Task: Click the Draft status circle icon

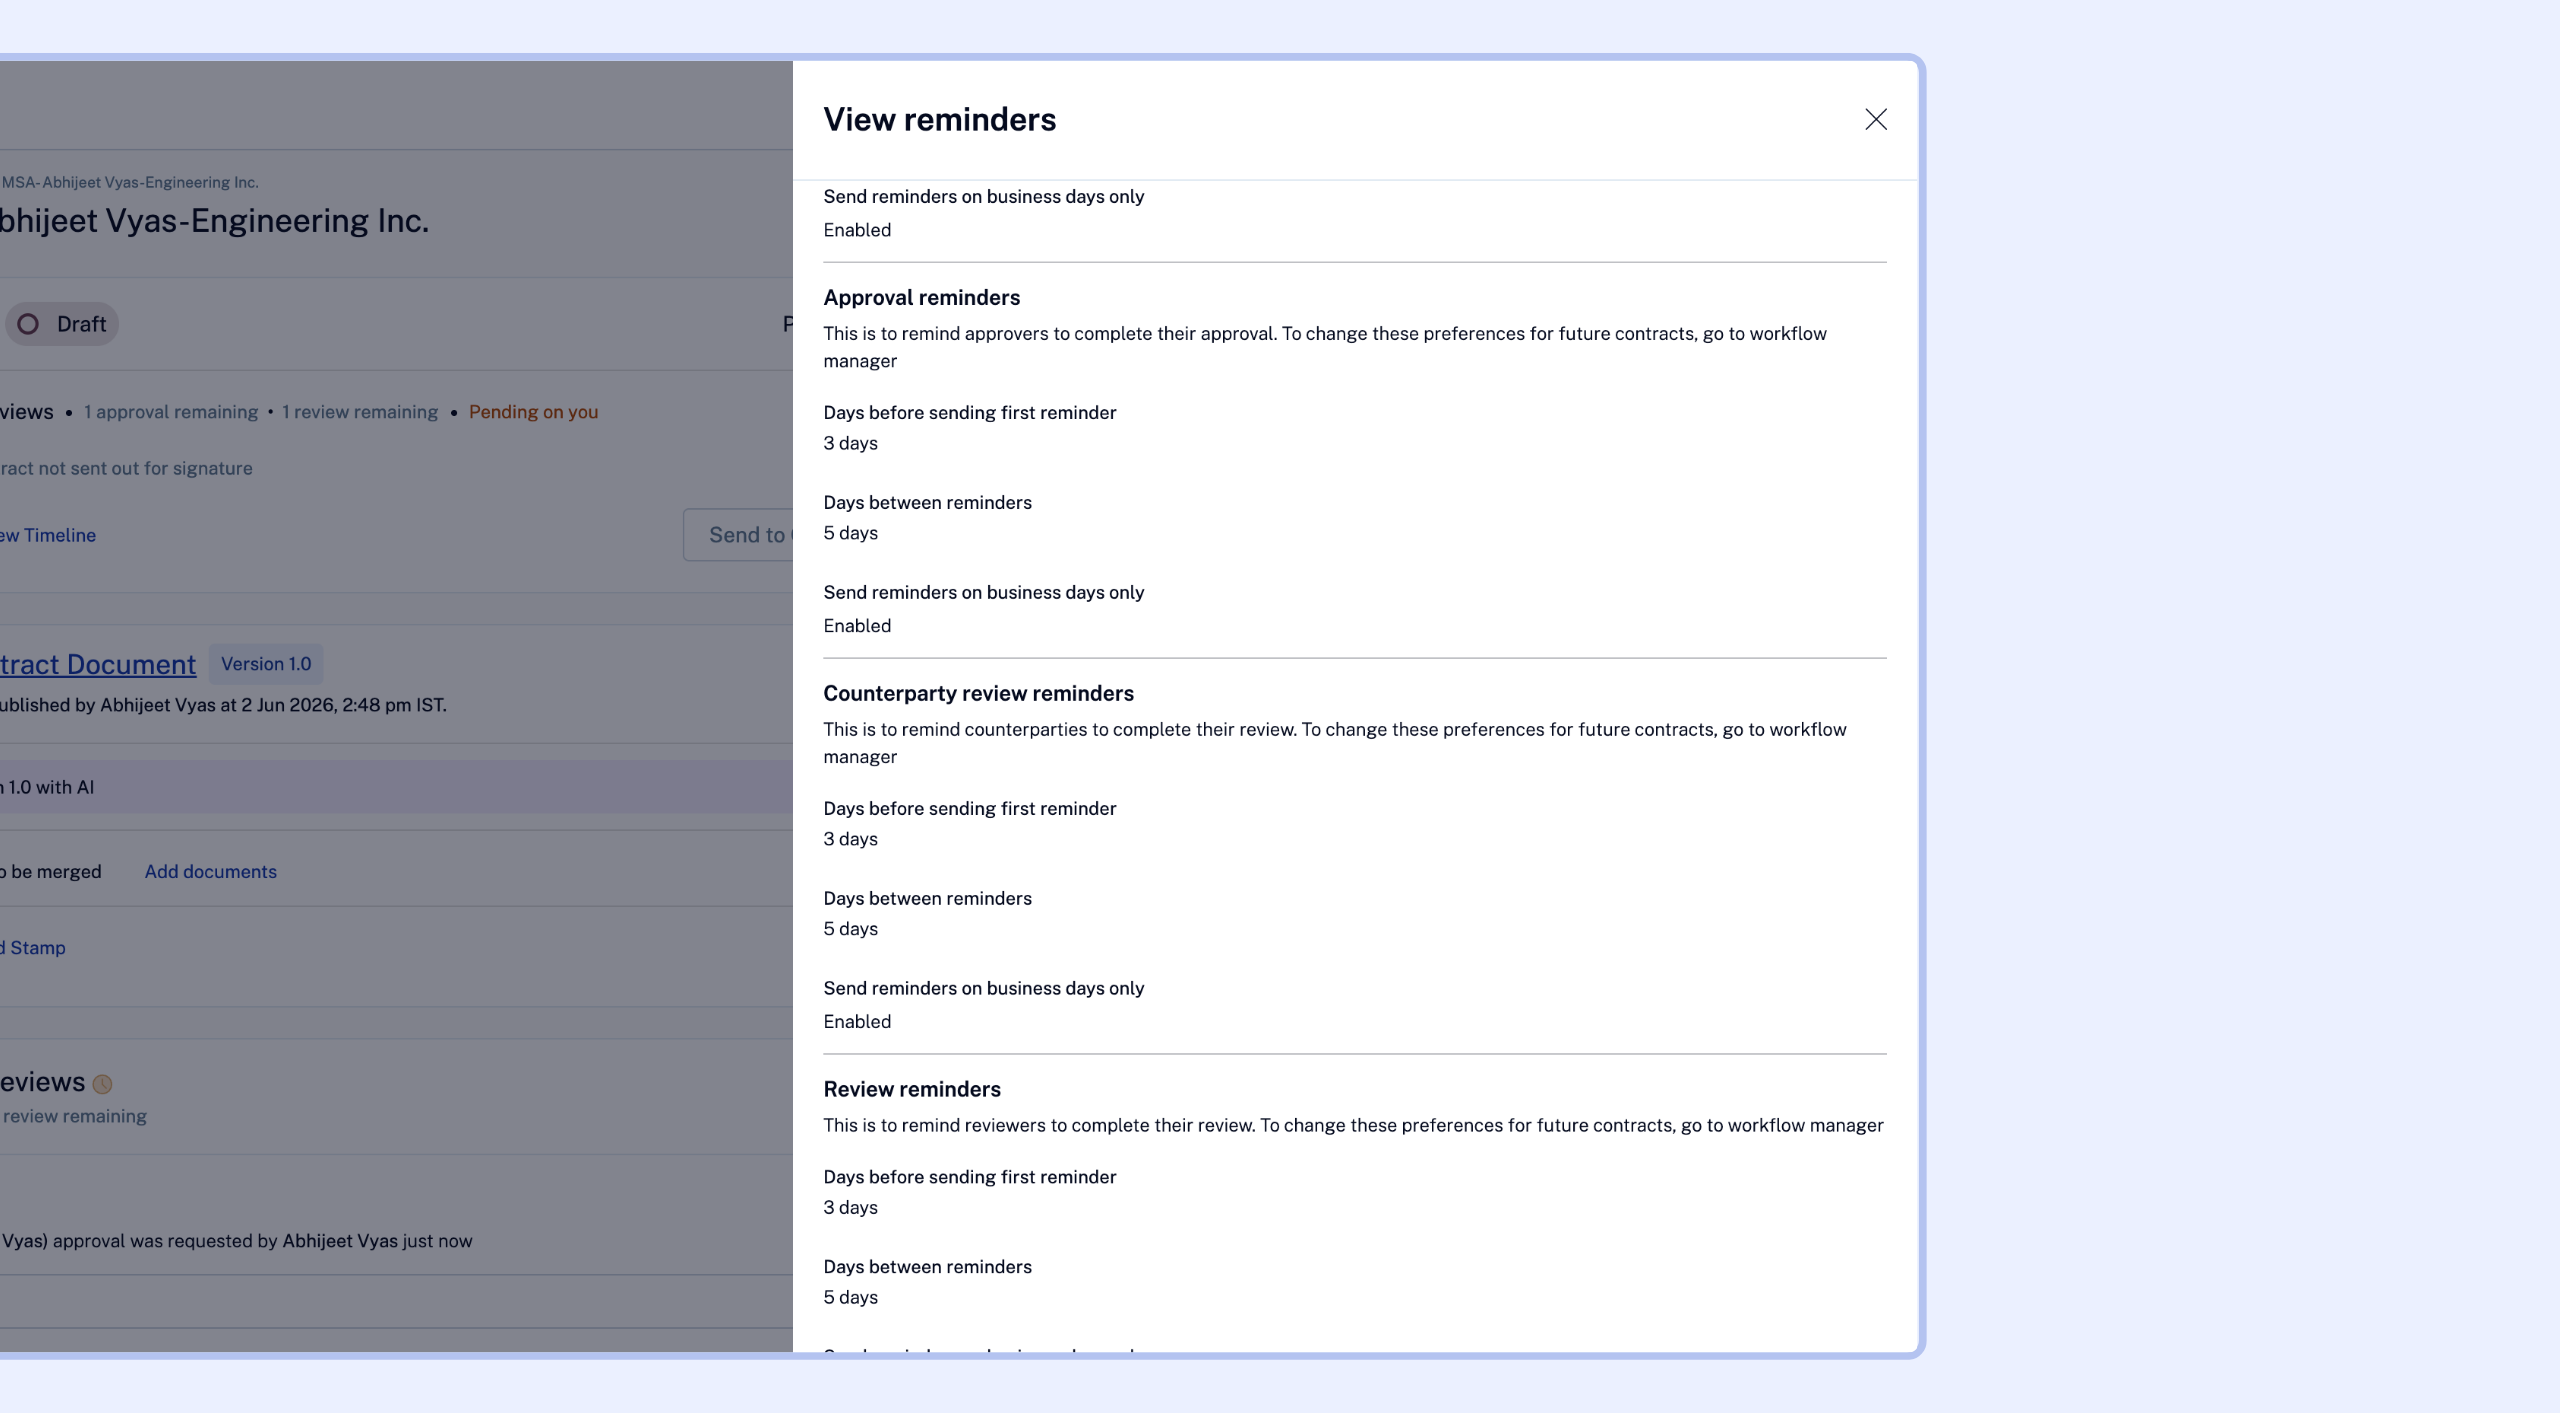Action: (29, 324)
